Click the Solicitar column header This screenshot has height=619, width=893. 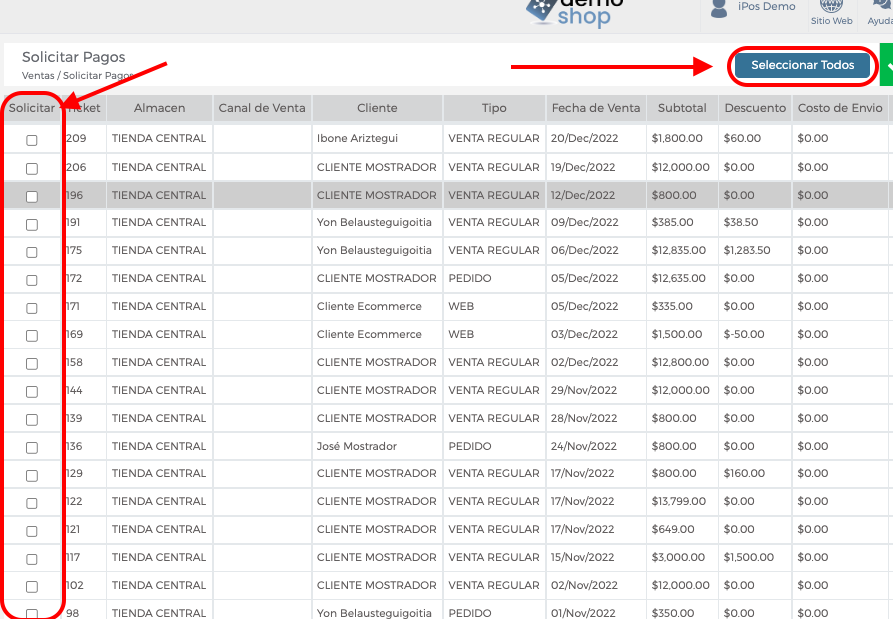point(32,108)
